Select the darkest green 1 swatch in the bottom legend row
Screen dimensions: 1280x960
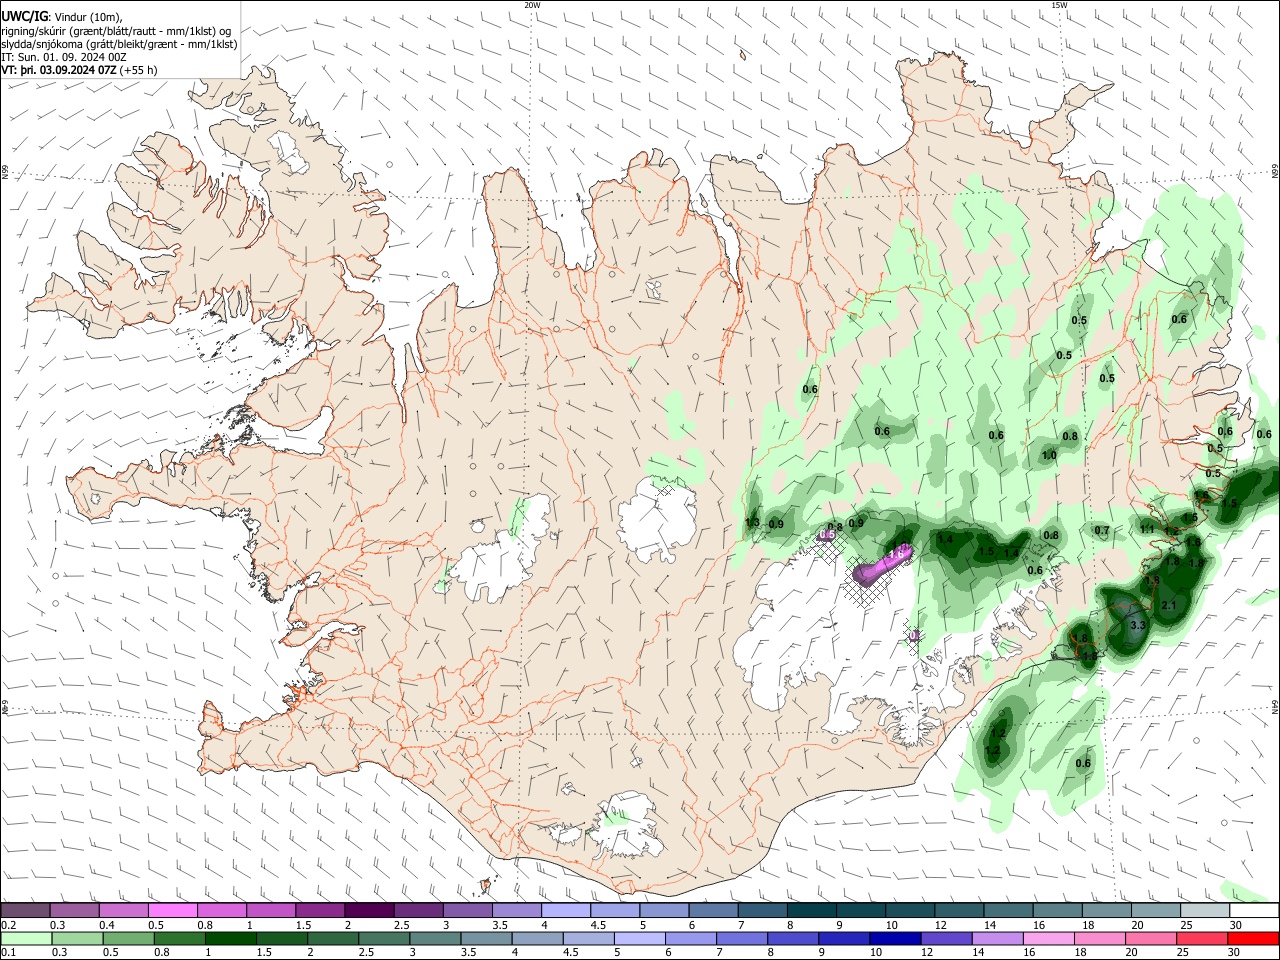click(230, 939)
